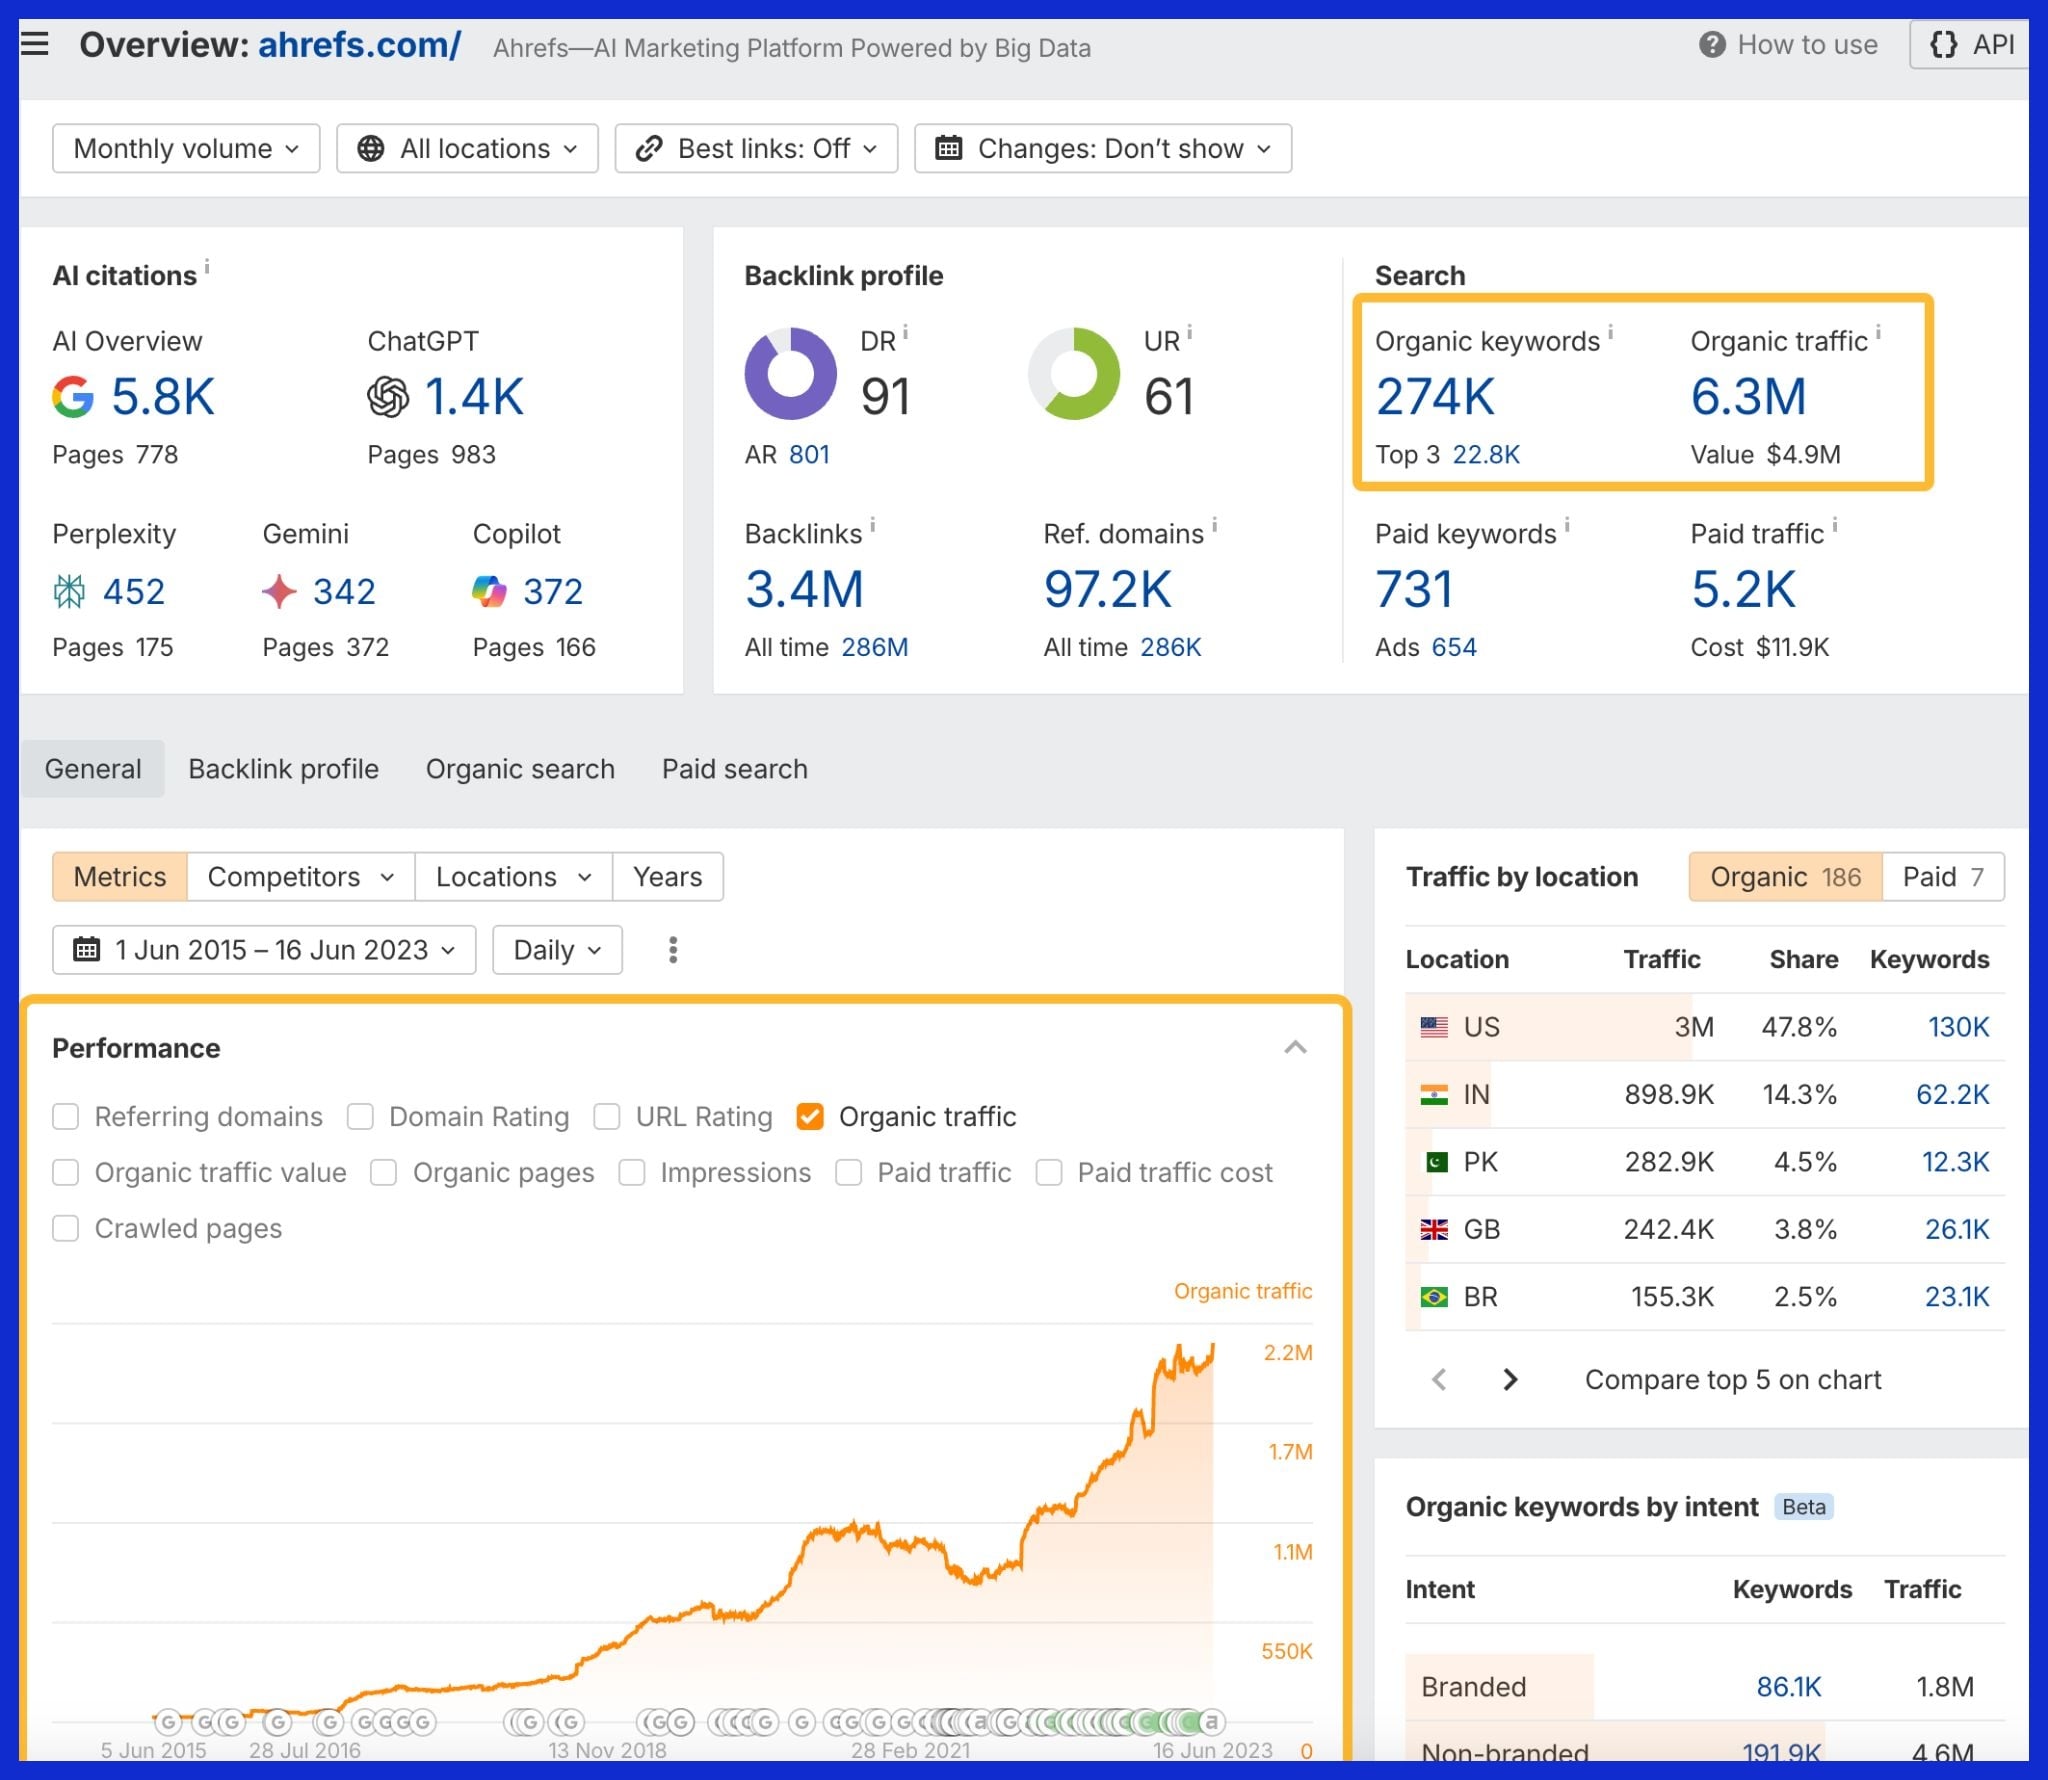Click the Copilot logo icon
This screenshot has width=2048, height=1780.
[489, 592]
